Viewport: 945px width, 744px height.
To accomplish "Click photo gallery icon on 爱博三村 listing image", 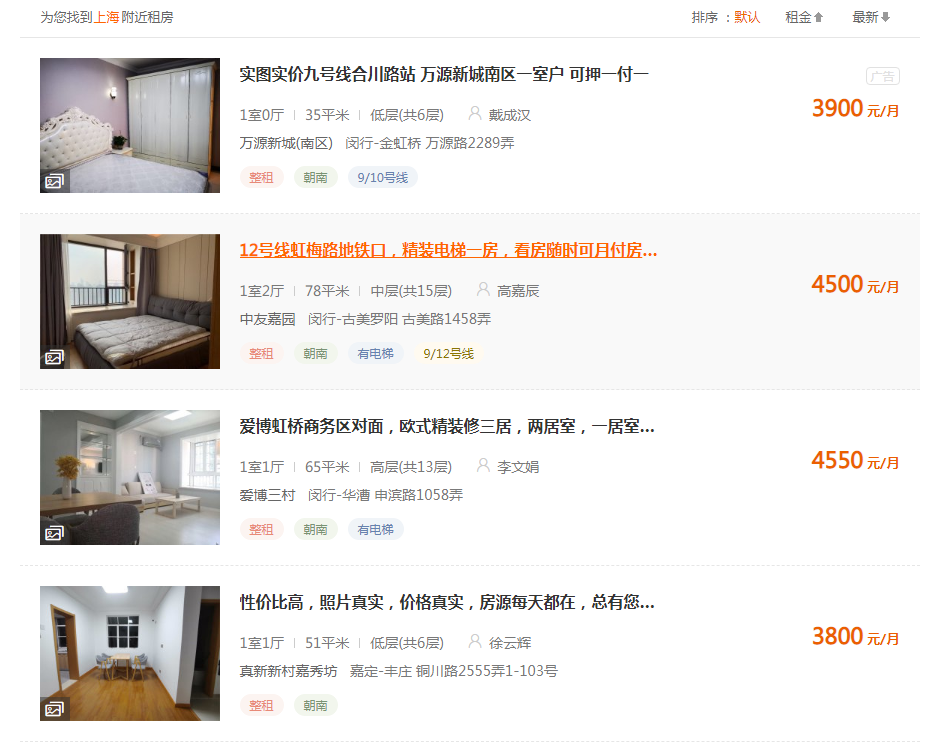I will pos(54,533).
